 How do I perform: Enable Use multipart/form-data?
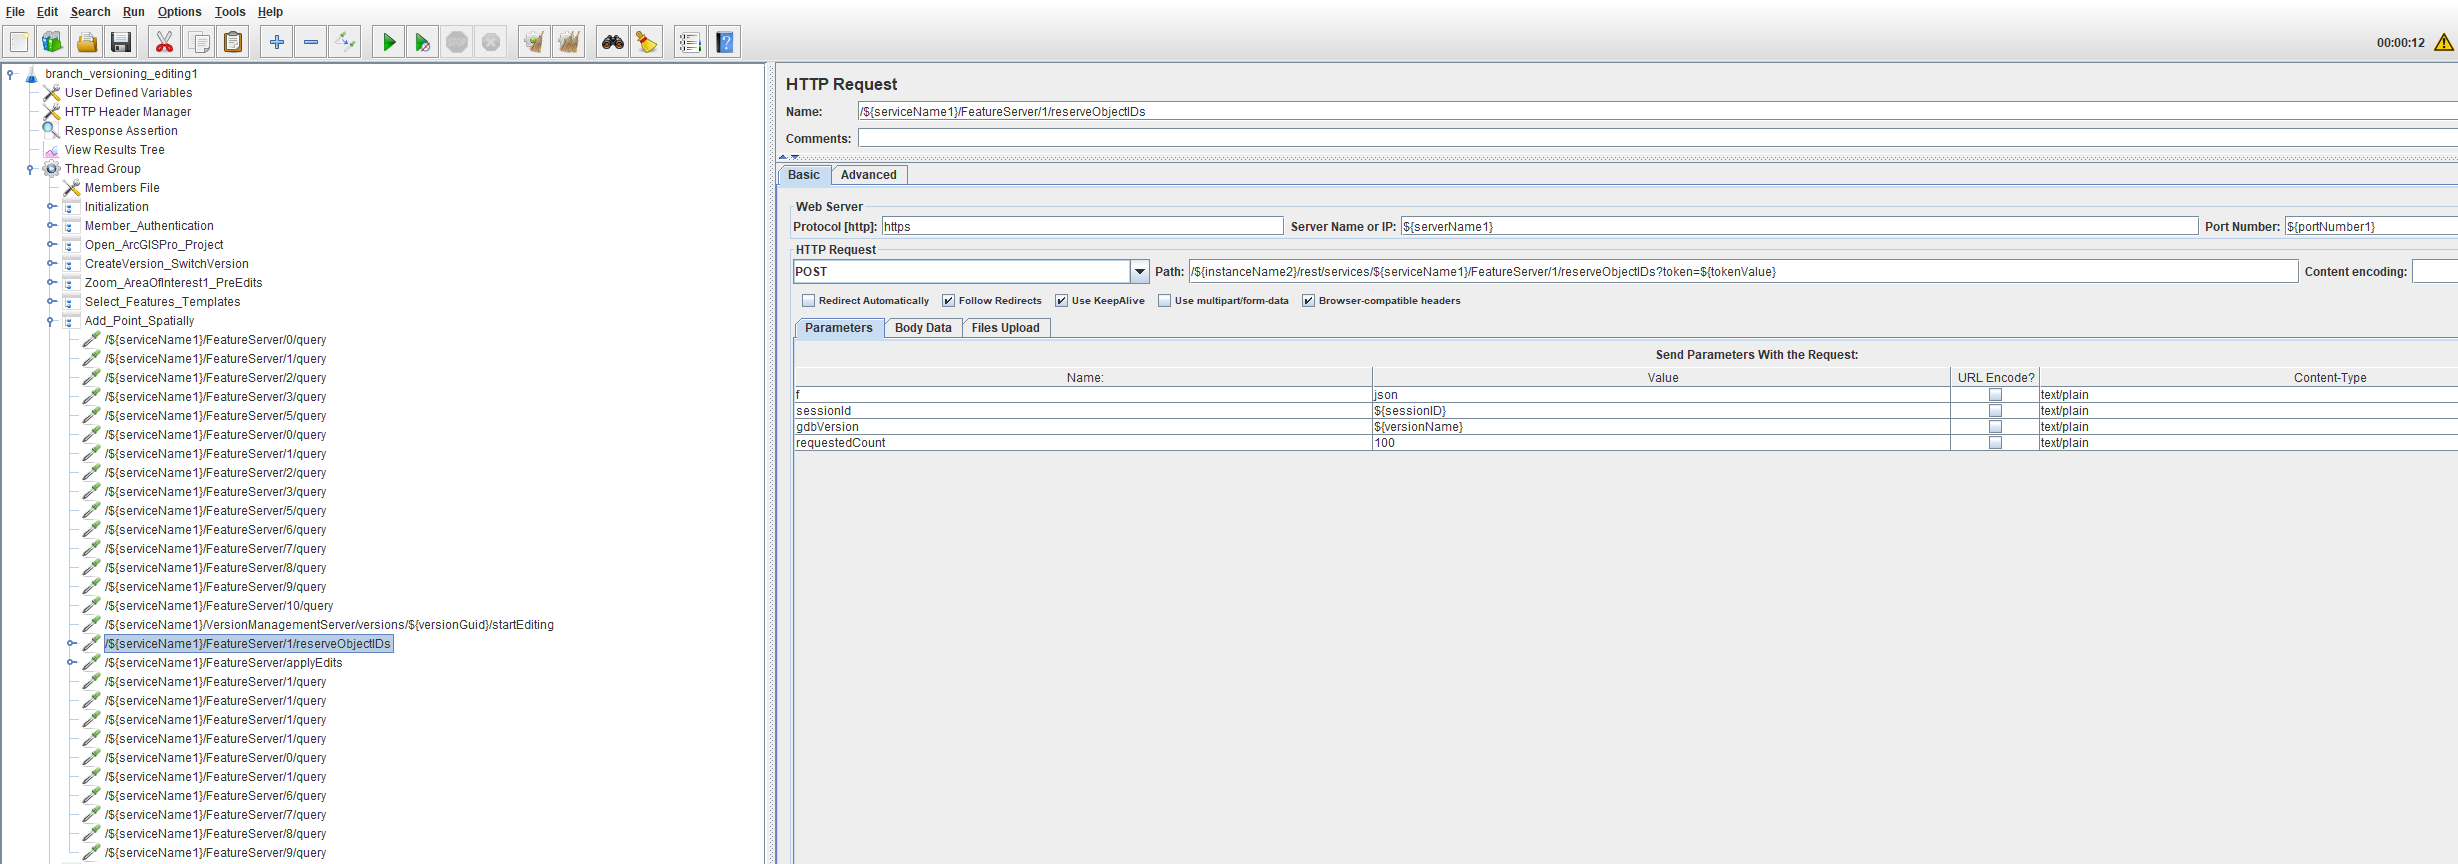(1165, 301)
